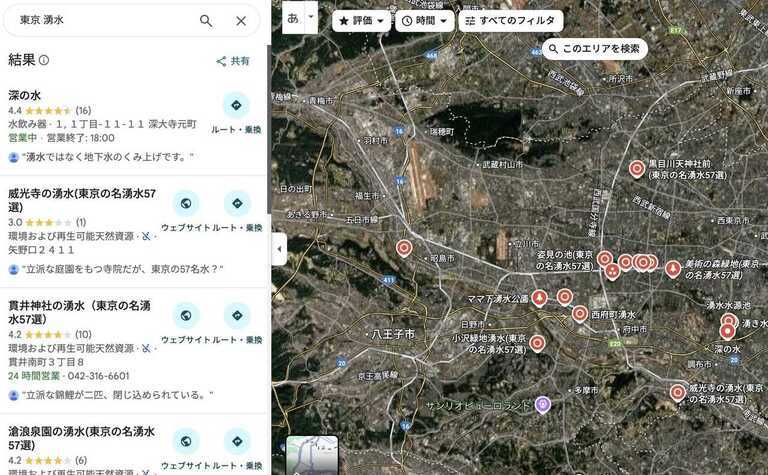Click the map pin near 昭島市

[x=404, y=248]
